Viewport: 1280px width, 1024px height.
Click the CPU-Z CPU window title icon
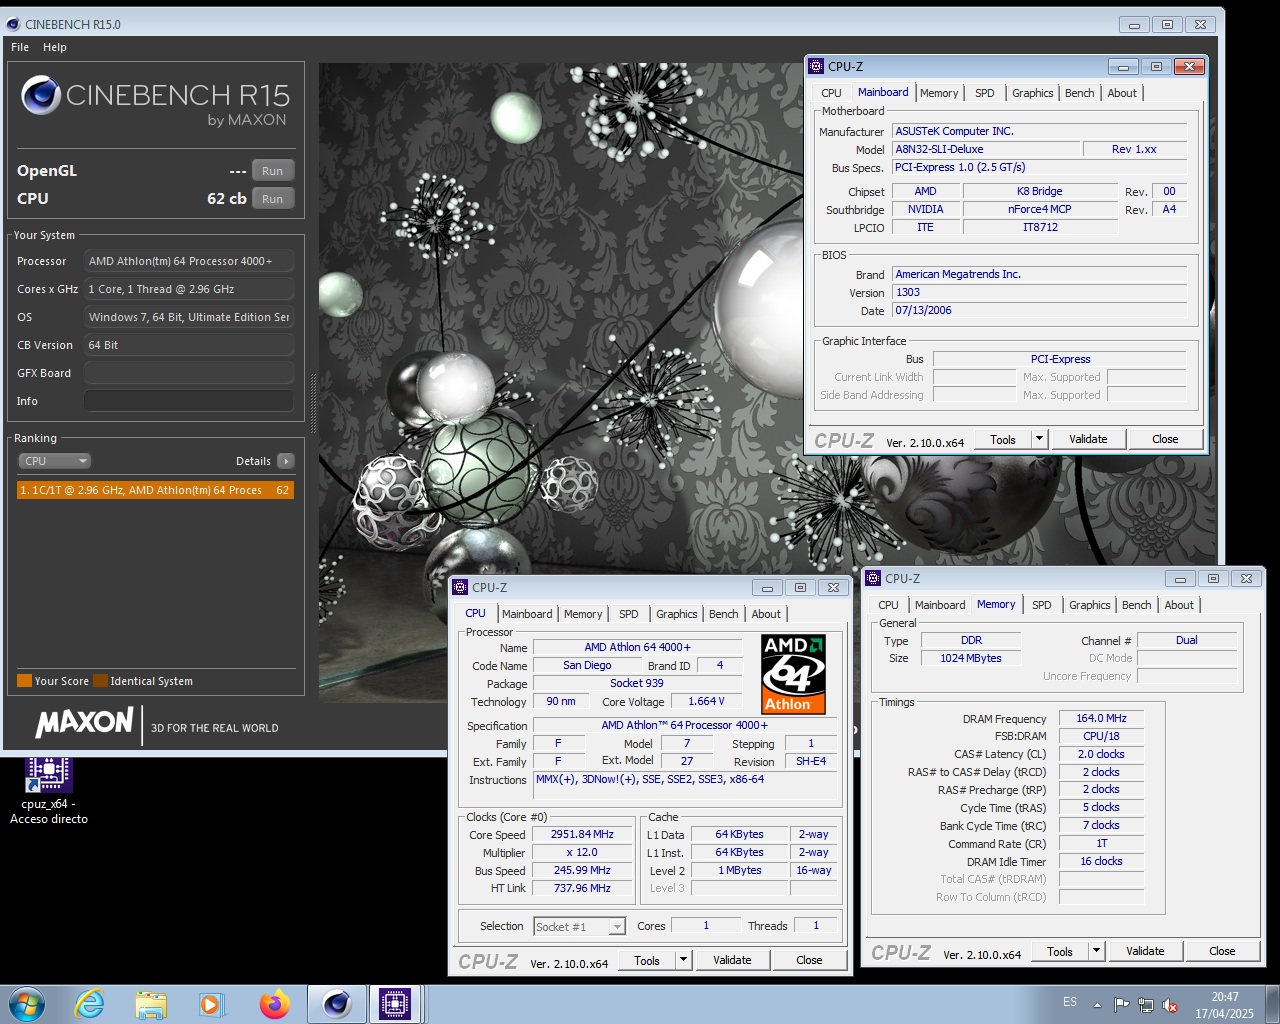tap(460, 587)
